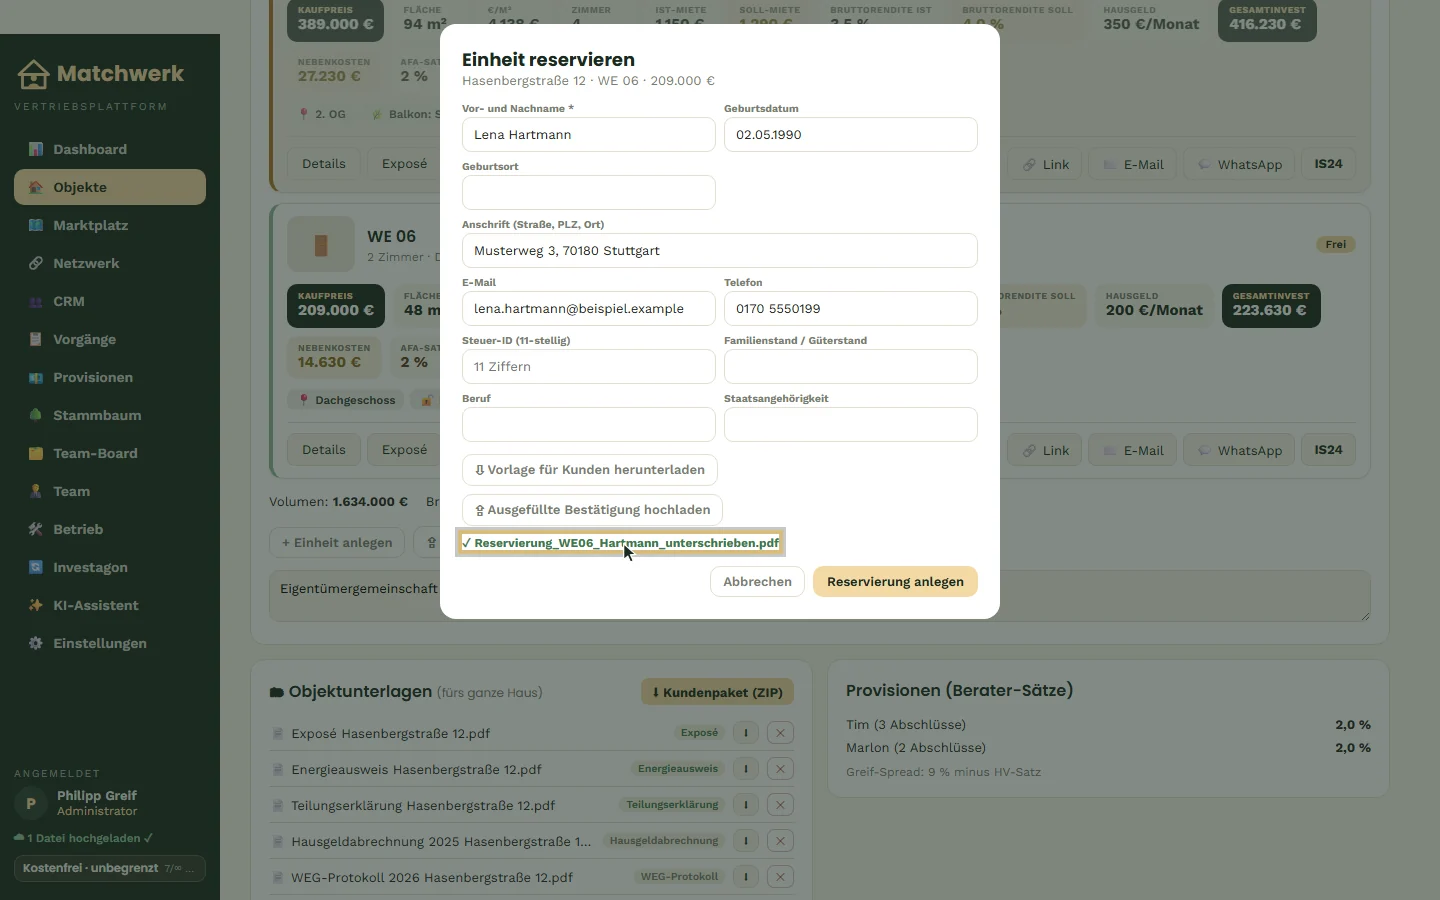1440x900 pixels.
Task: Click the button left of X in Exposé row
Action: click(x=746, y=733)
